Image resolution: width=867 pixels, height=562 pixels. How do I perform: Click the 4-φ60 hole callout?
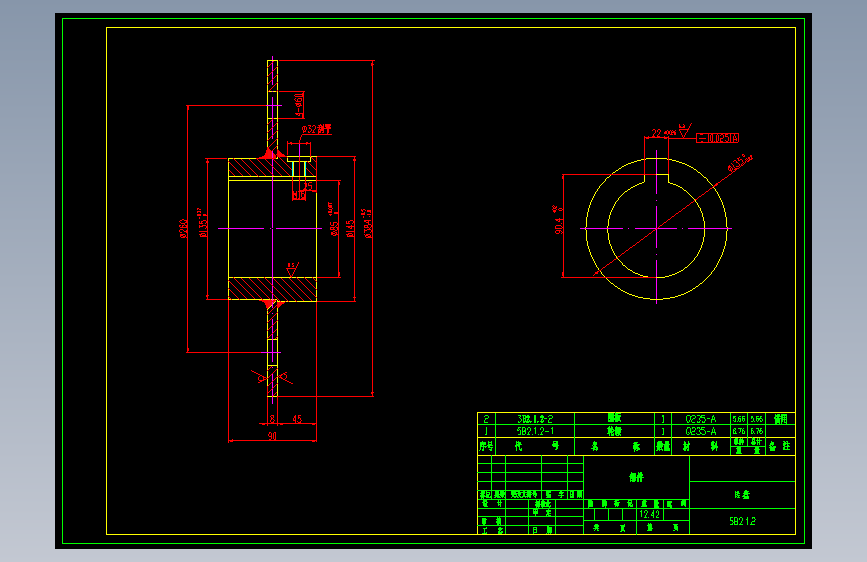coord(299,105)
